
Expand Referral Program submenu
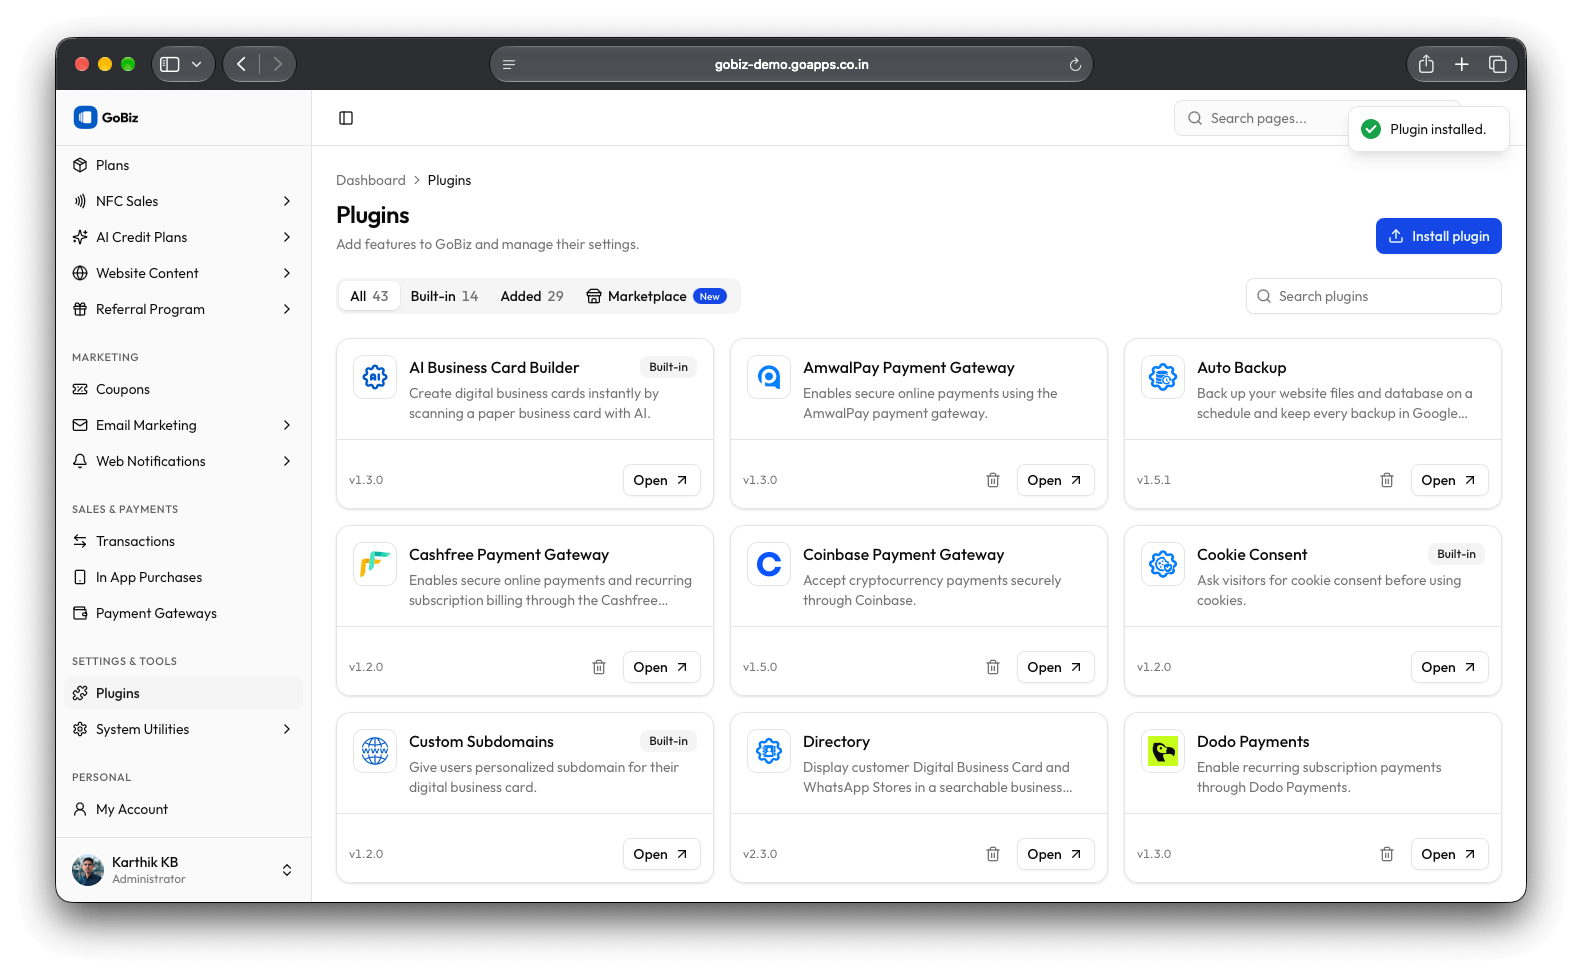pyautogui.click(x=287, y=309)
